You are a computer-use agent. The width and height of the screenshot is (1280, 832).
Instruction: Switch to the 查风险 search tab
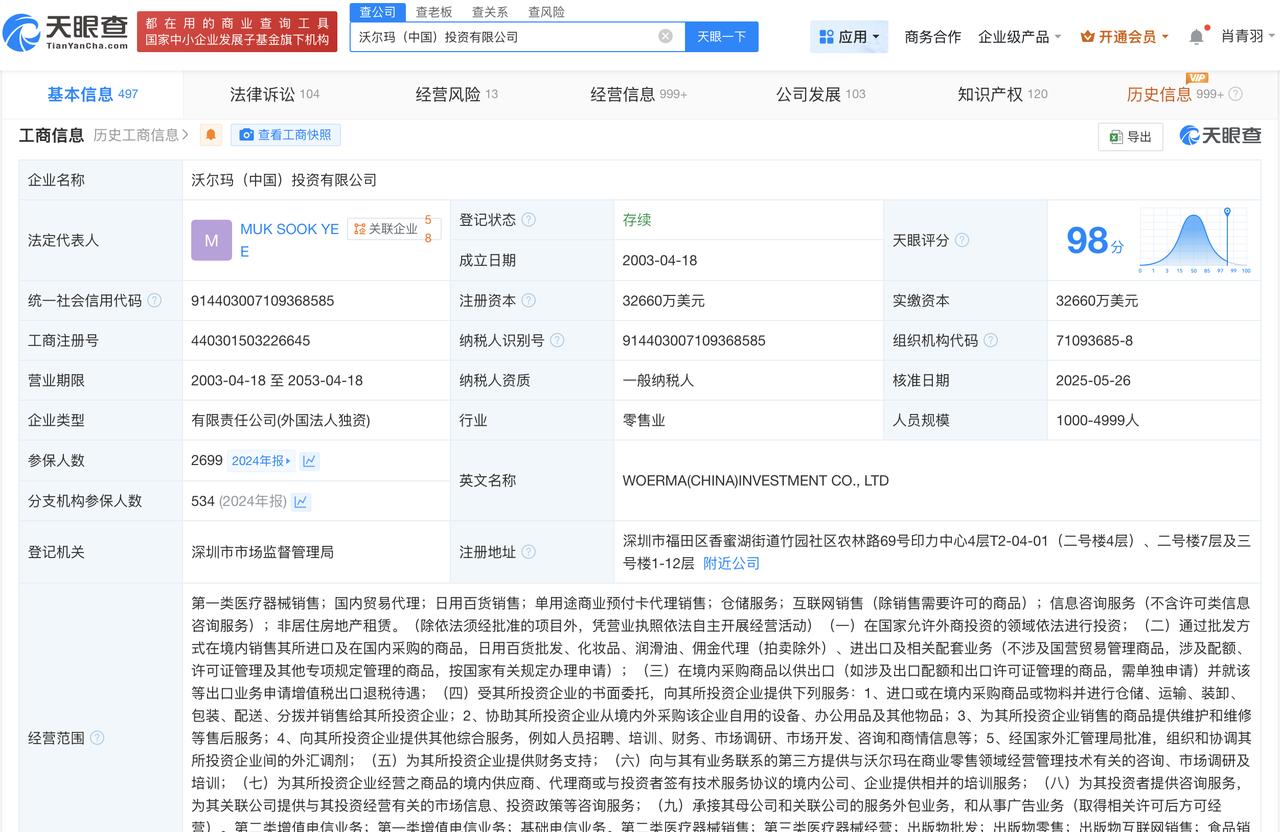click(x=546, y=12)
